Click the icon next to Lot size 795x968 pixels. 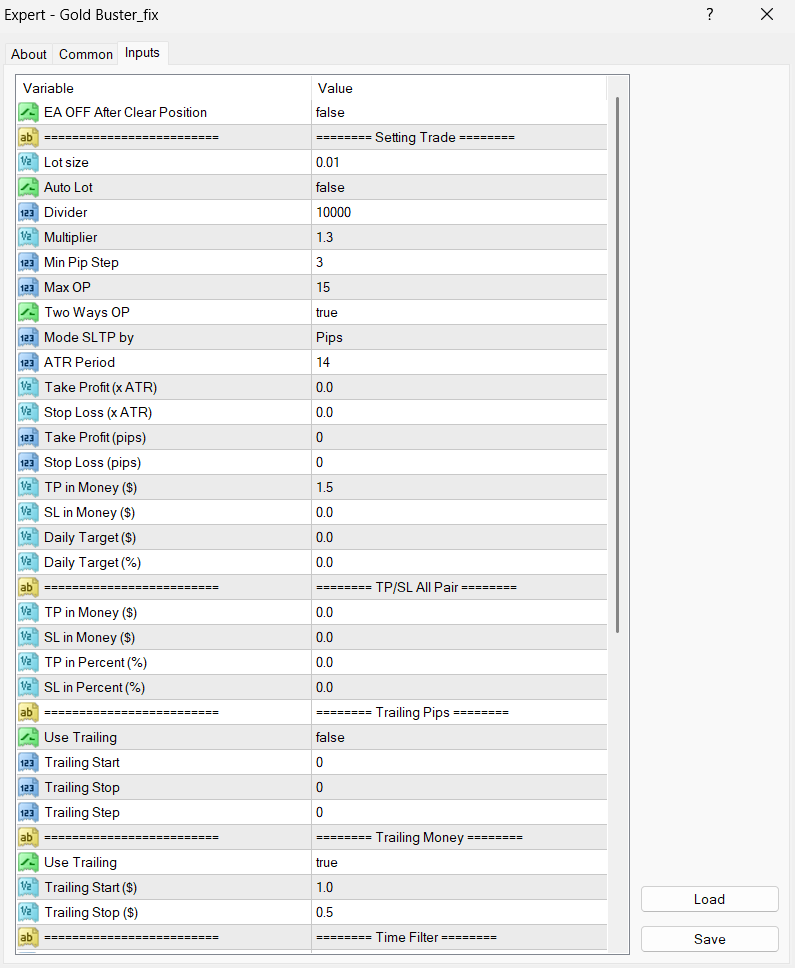[28, 162]
